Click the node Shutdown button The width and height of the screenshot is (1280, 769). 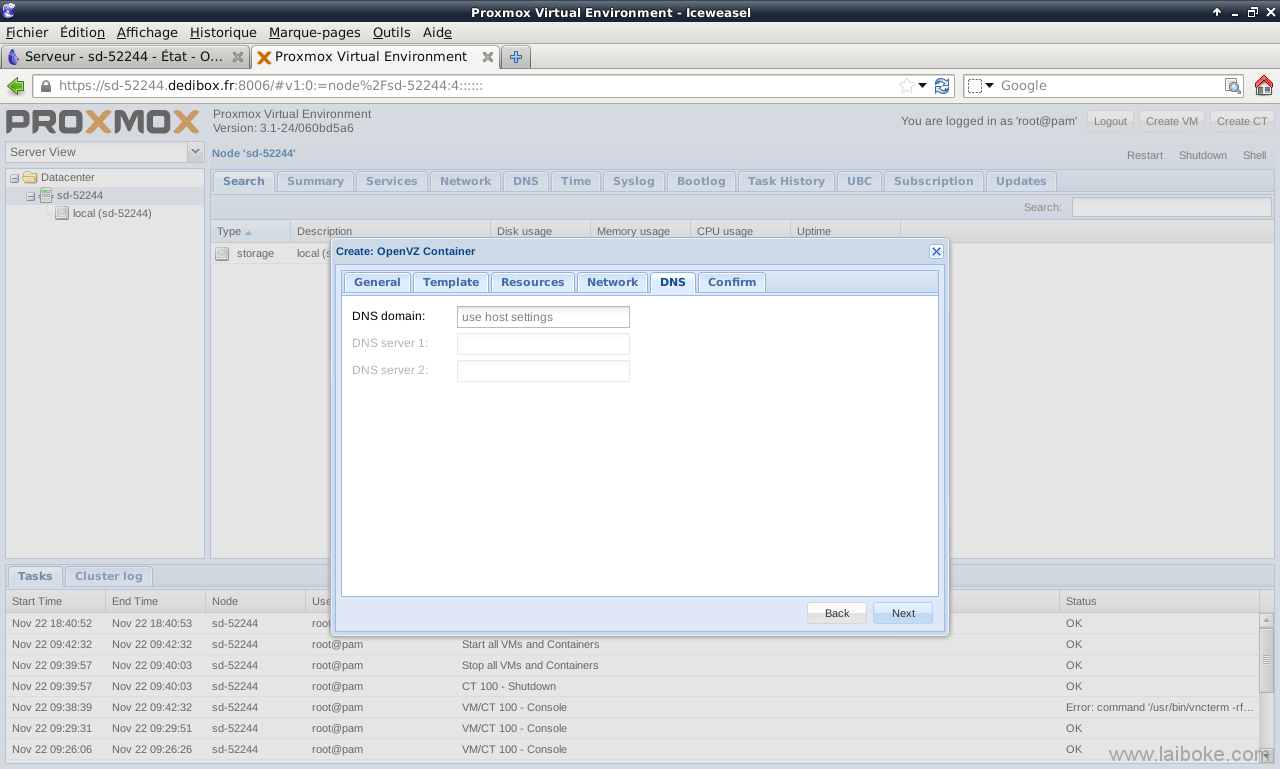pyautogui.click(x=1202, y=155)
